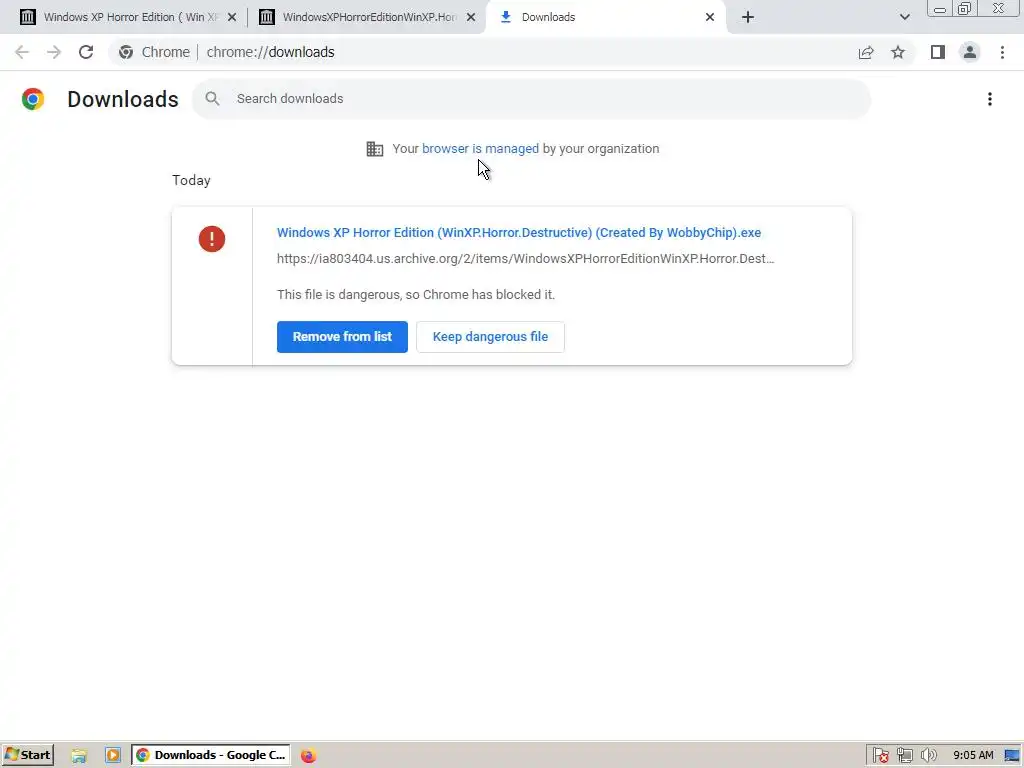Open a new tab with the plus button
This screenshot has width=1024, height=768.
coord(748,17)
